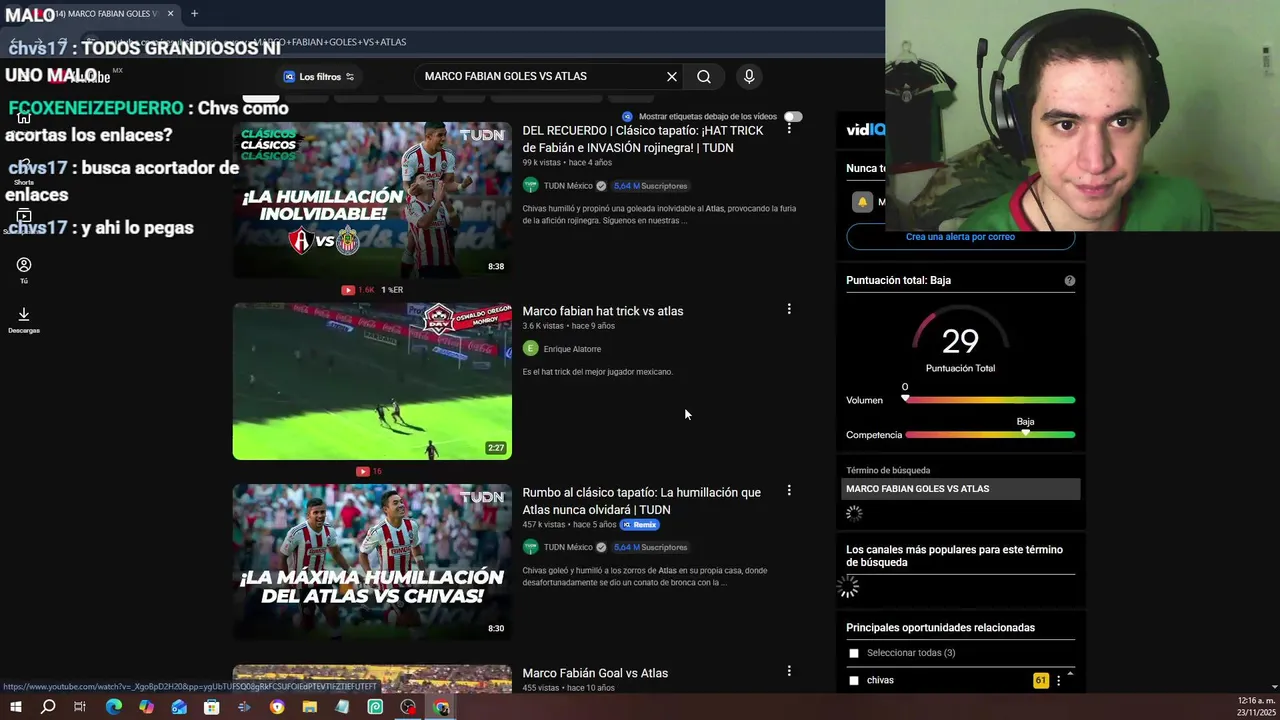
Task: Open options menu for Rumbo al clásico tapatío video
Action: click(789, 490)
